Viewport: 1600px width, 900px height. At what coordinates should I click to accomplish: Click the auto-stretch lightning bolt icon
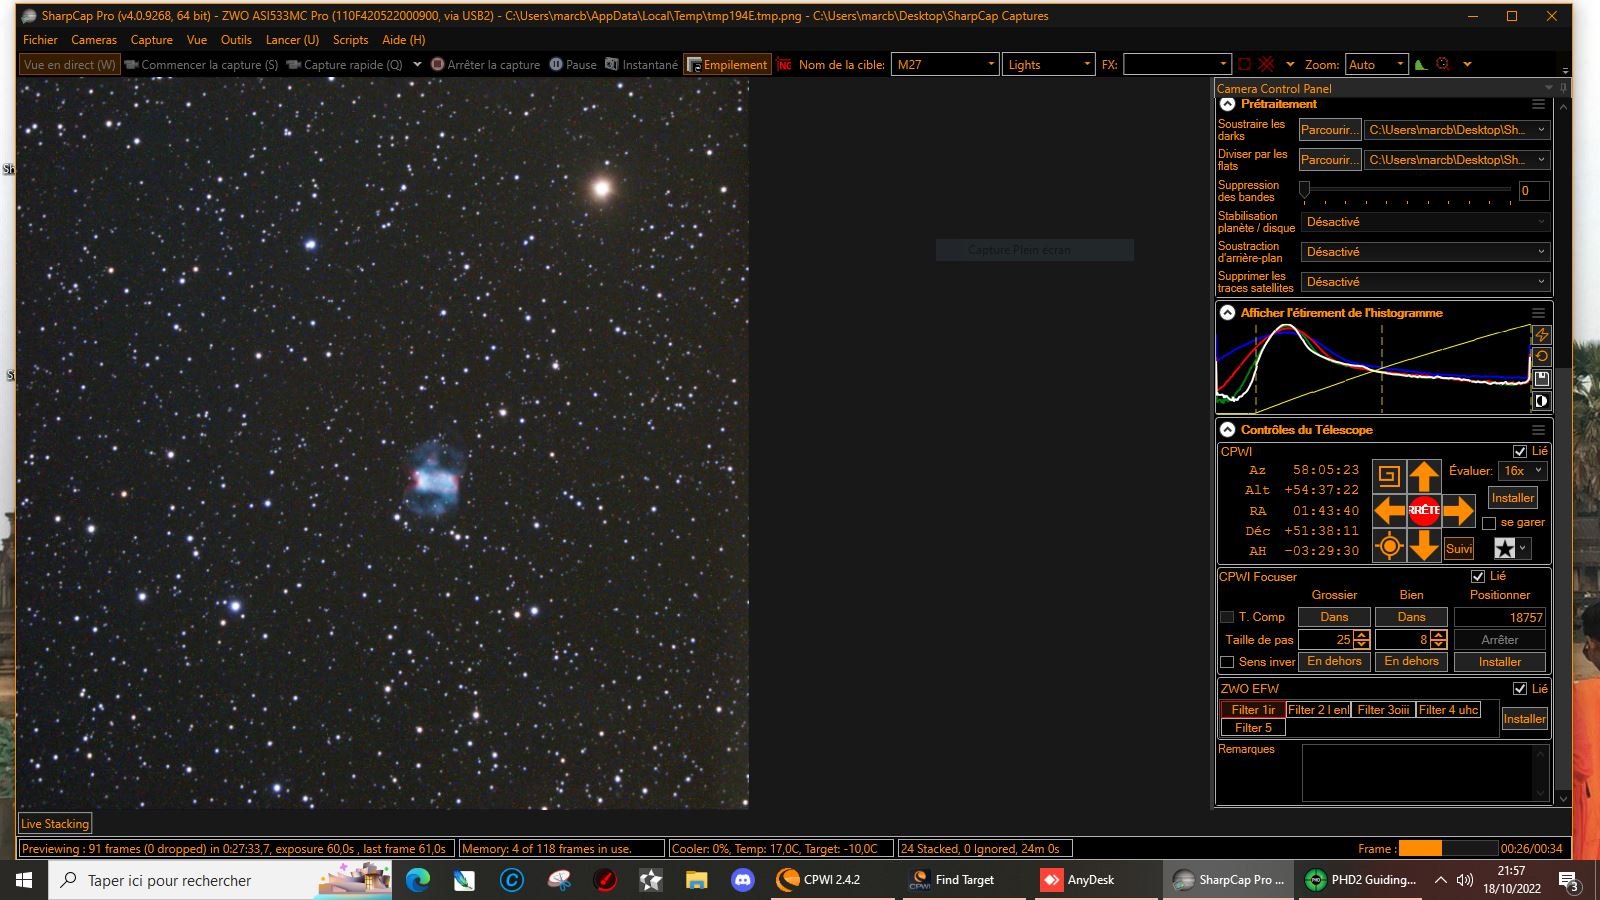tap(1541, 334)
